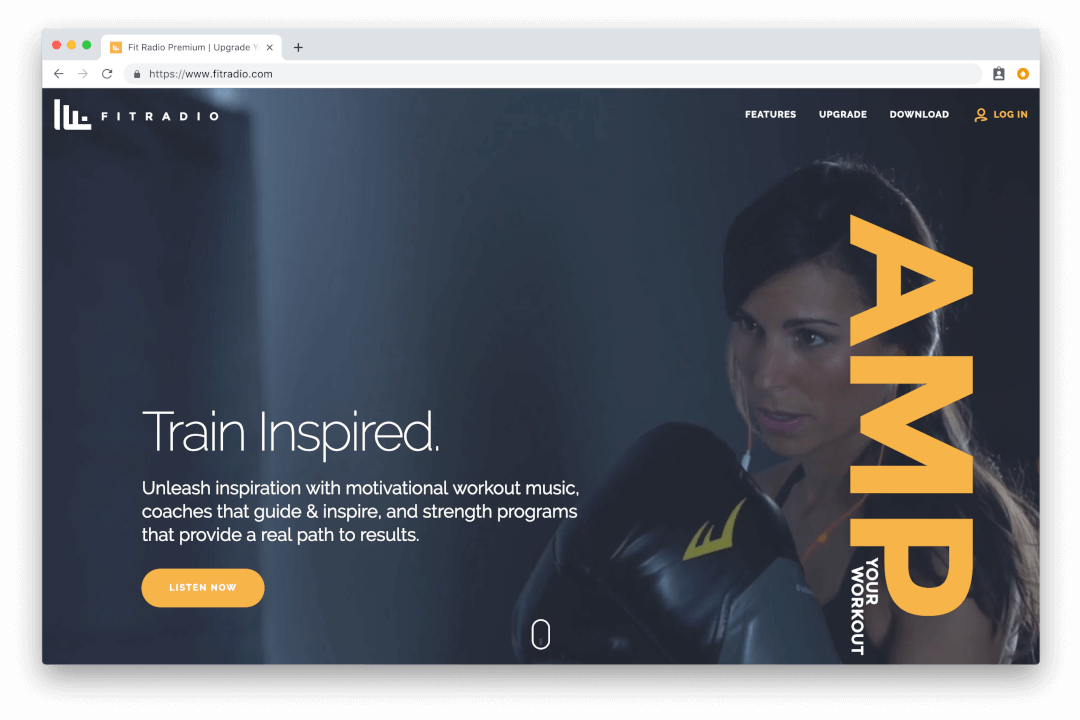Open the clipboard extension icon in the toolbar
The image size is (1080, 720).
(x=999, y=74)
